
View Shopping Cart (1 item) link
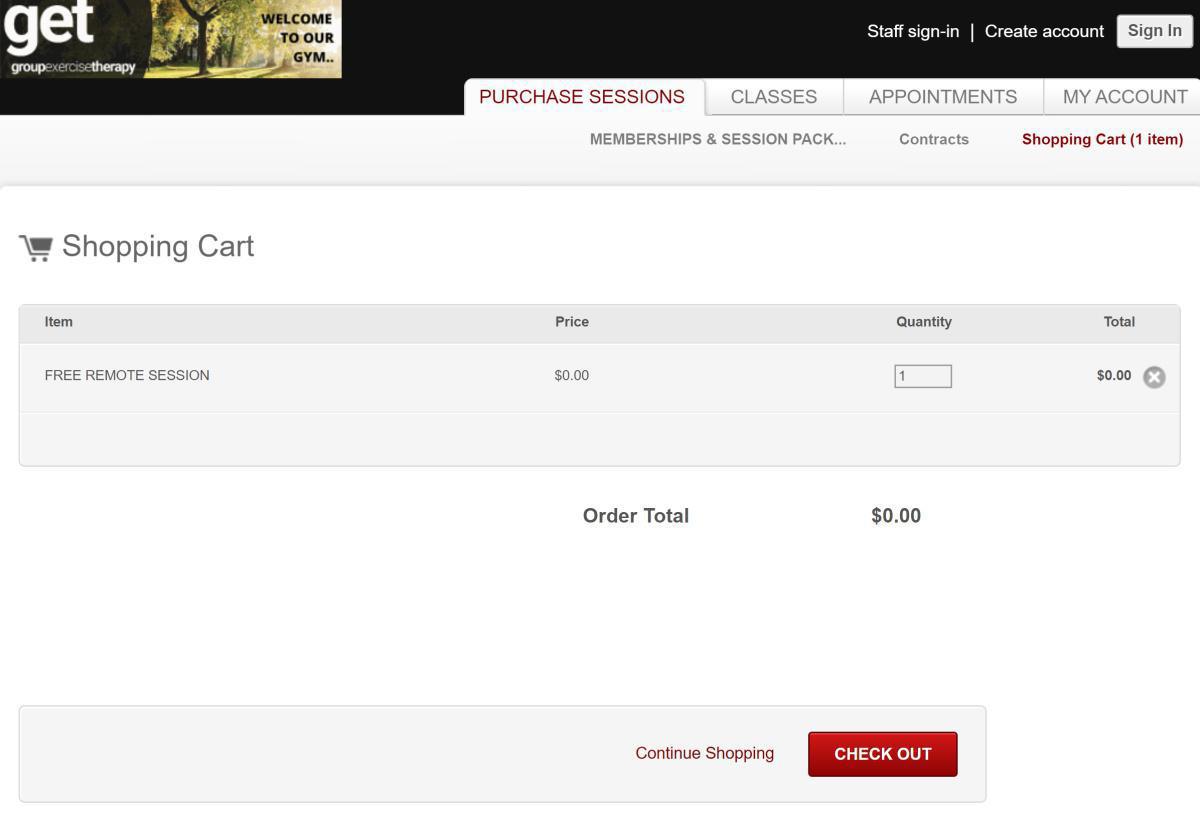[1102, 139]
